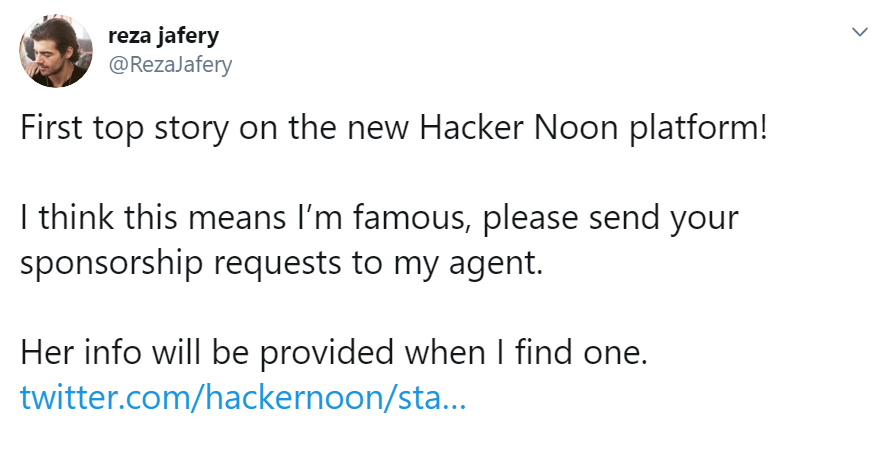
Task: Click the display name reza jafery
Action: click(x=163, y=36)
